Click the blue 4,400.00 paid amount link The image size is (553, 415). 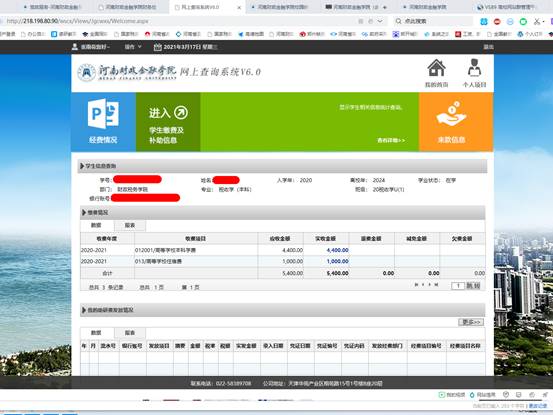coord(338,250)
